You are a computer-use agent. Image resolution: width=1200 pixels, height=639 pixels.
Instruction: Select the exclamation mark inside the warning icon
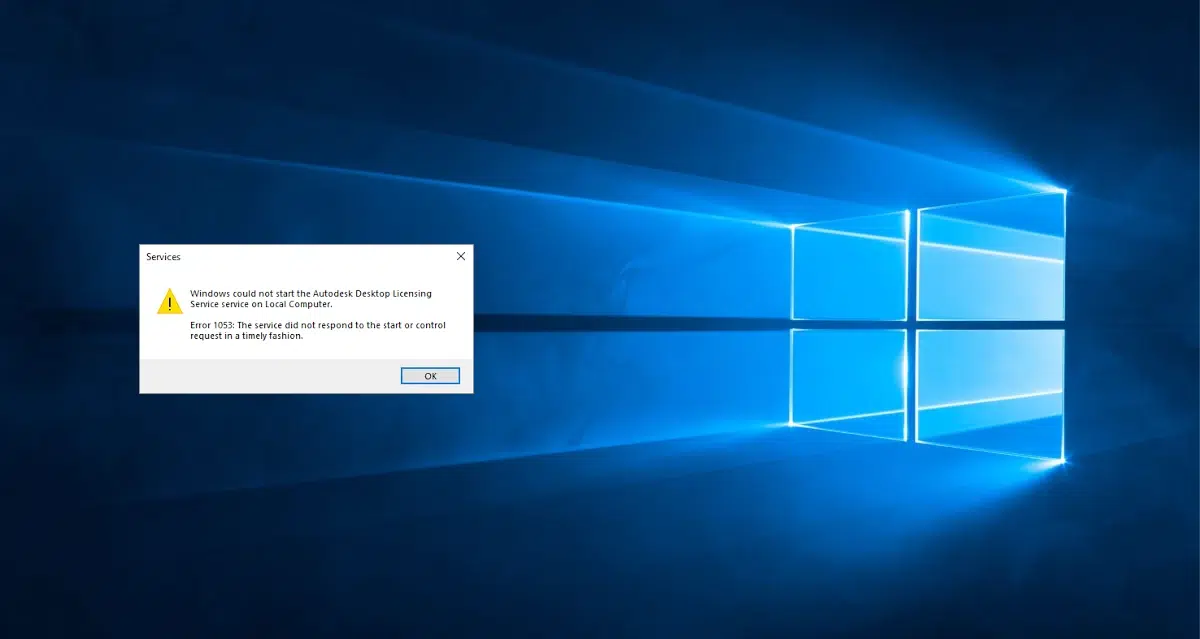pos(172,301)
